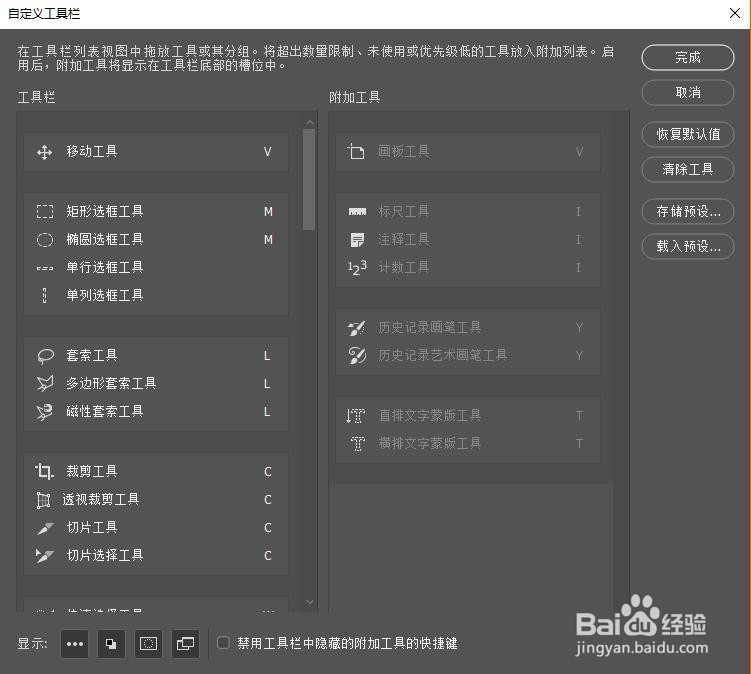Click the 移动工具 label text
Image resolution: width=751 pixels, height=674 pixels.
[92, 151]
